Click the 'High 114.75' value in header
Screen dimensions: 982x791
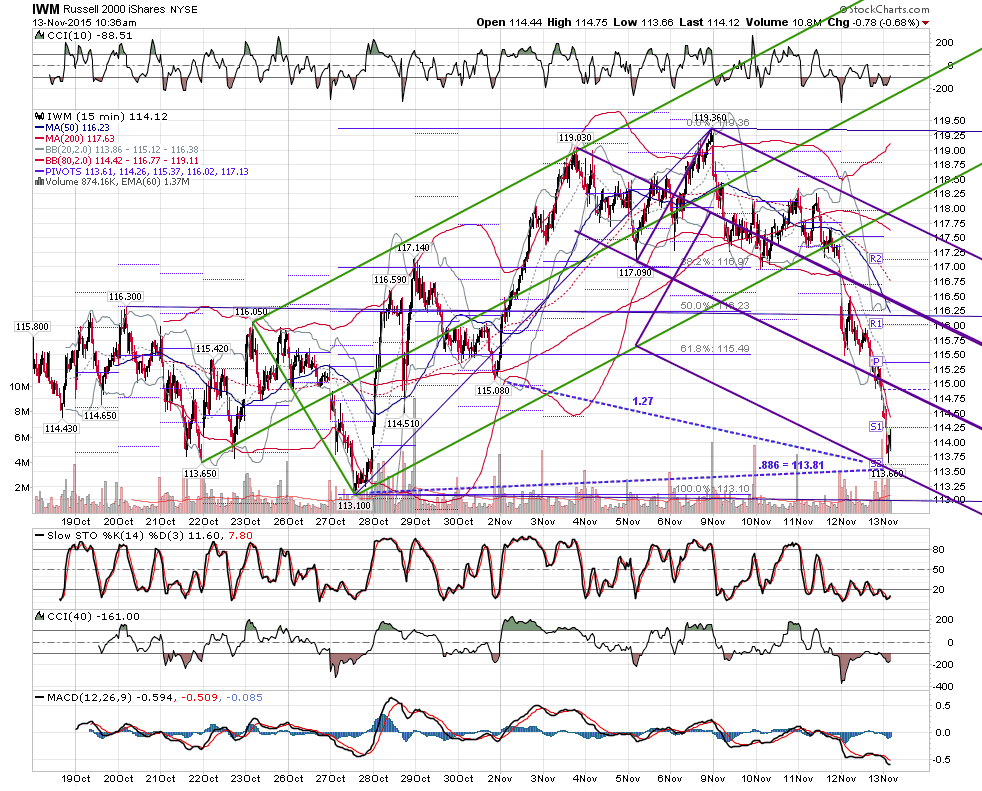click(x=577, y=23)
